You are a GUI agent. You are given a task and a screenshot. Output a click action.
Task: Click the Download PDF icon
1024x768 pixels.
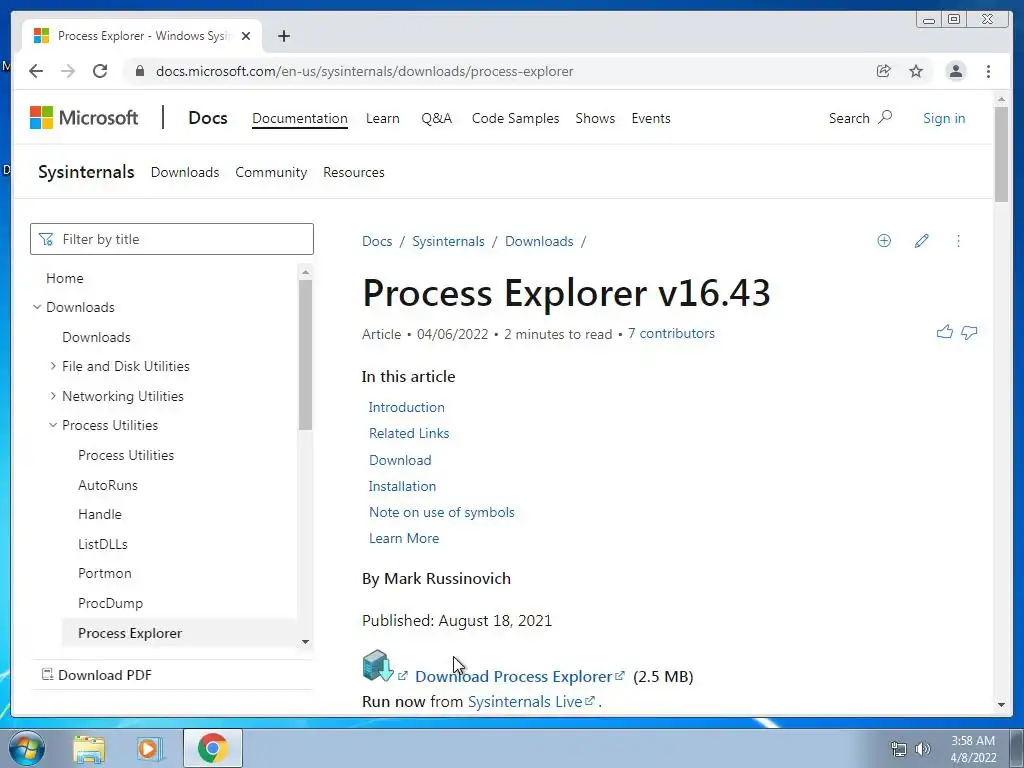coord(47,674)
